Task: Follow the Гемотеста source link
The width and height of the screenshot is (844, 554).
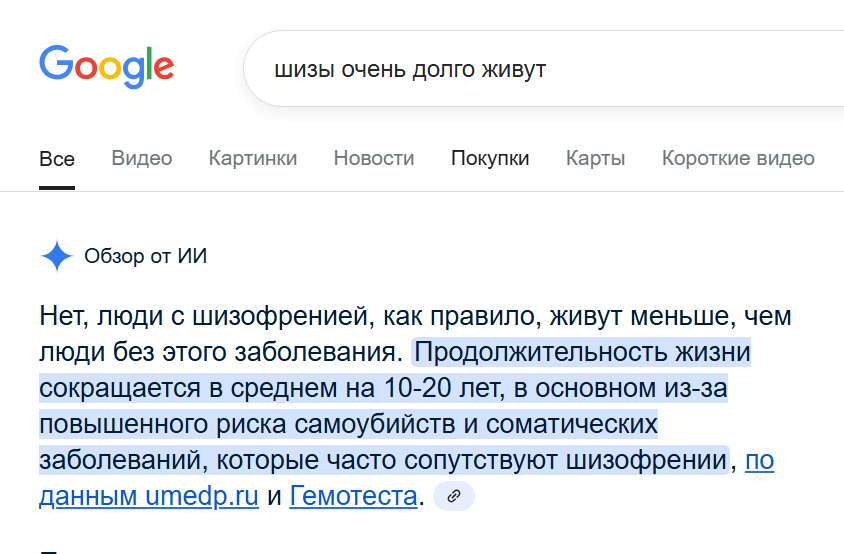Action: 354,496
